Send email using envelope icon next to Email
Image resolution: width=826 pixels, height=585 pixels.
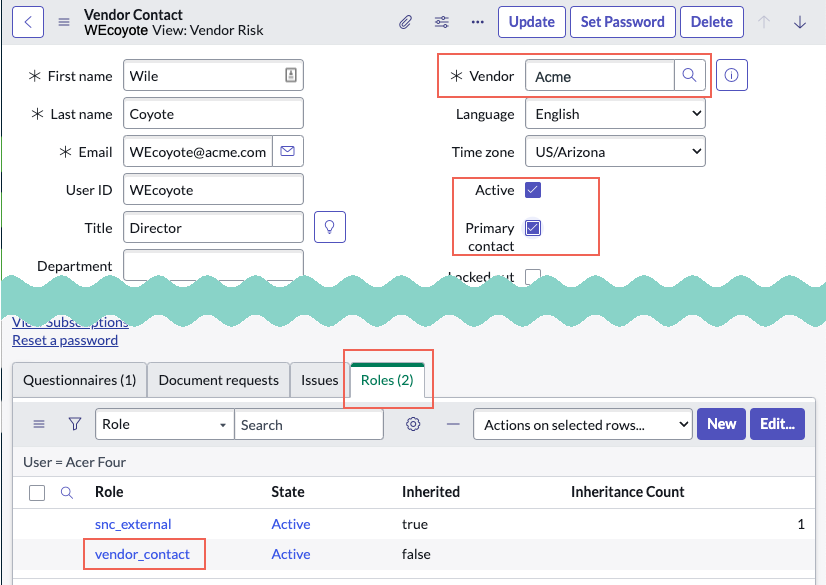(x=288, y=152)
